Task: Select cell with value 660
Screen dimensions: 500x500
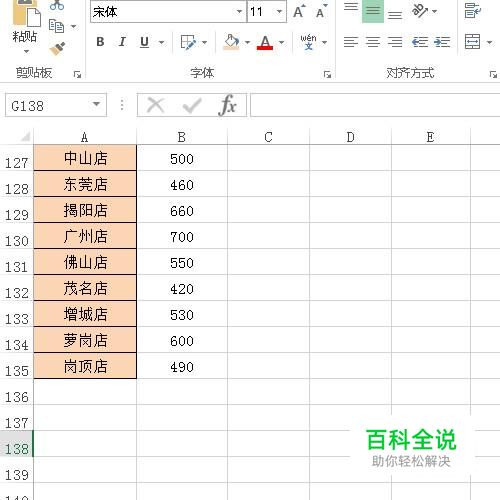Action: pos(182,210)
